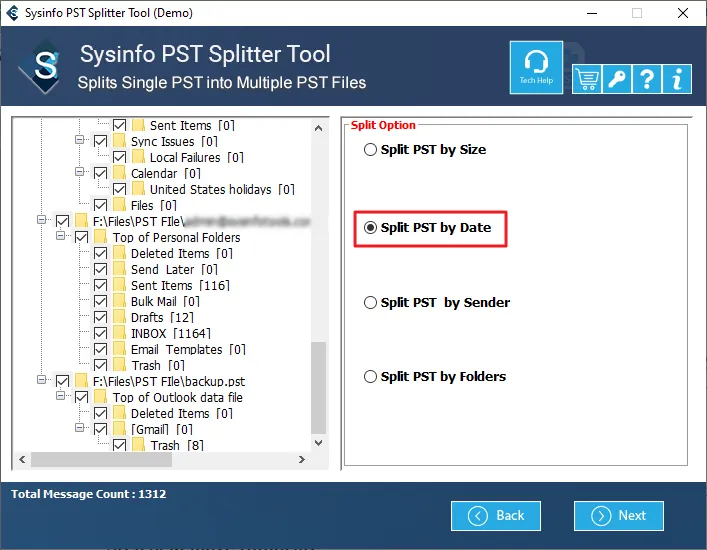The width and height of the screenshot is (707, 550).
Task: Click the Back button
Action: pos(496,516)
